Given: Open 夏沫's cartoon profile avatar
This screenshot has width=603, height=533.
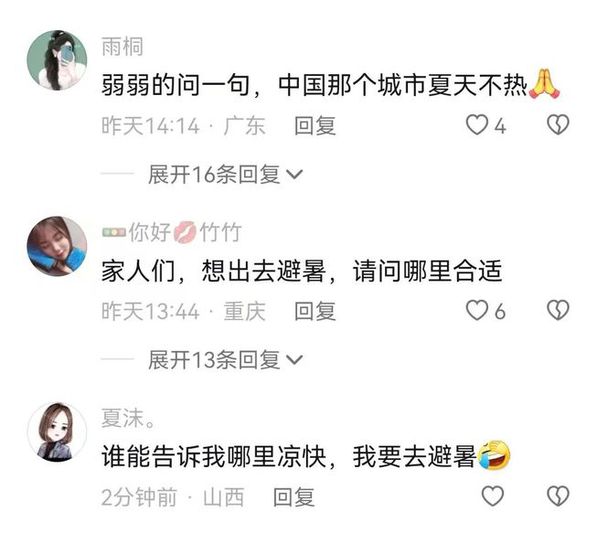Looking at the screenshot, I should (x=57, y=432).
